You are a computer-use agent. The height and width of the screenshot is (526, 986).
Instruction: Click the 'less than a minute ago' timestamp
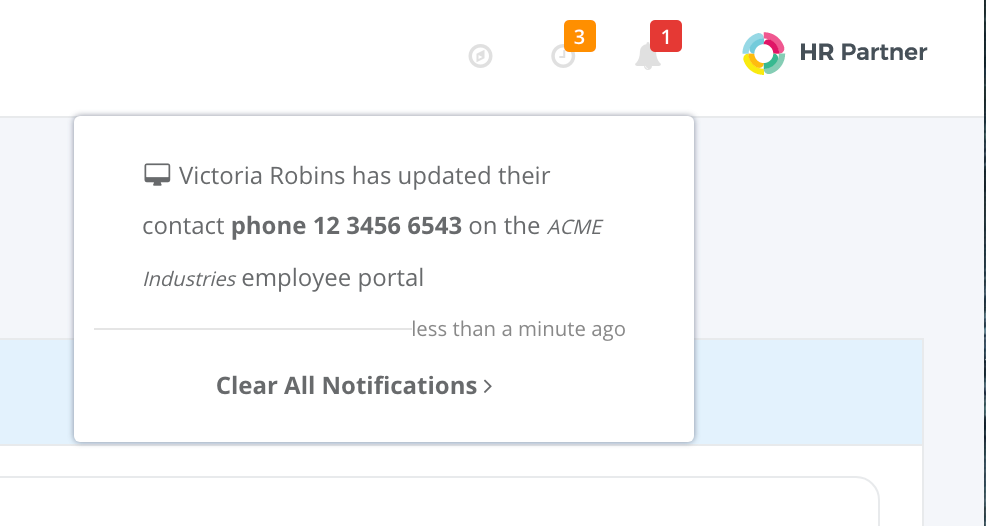click(519, 329)
